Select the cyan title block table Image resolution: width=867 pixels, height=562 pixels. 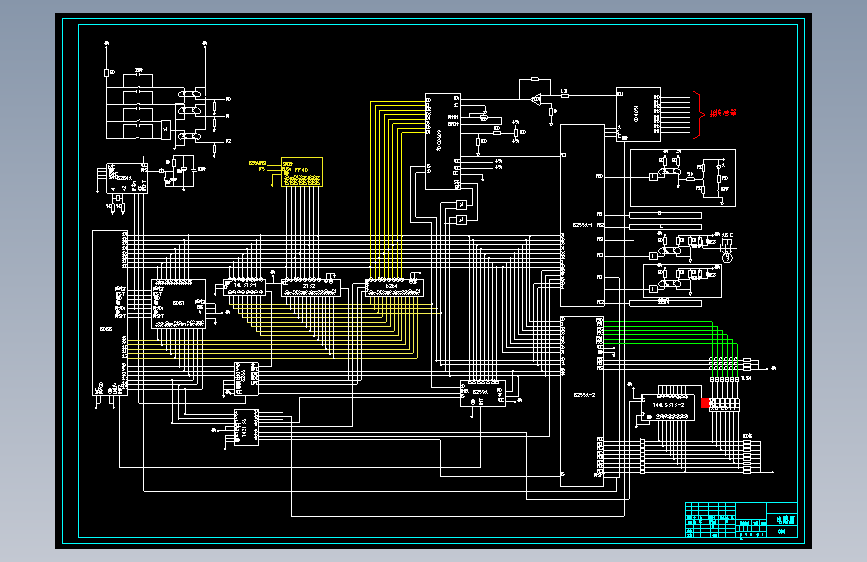(x=741, y=519)
